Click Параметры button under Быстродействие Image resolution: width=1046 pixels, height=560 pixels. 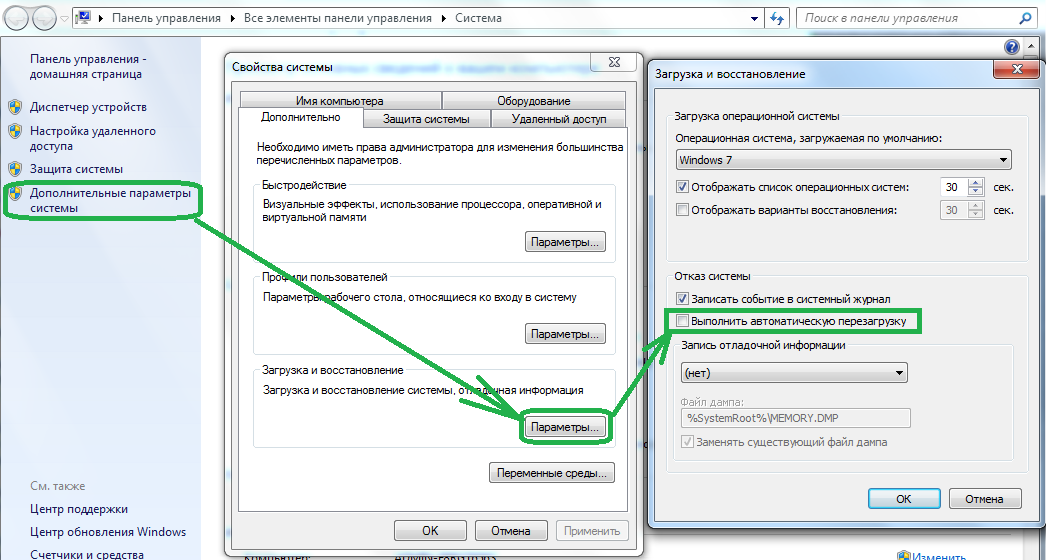click(x=565, y=242)
